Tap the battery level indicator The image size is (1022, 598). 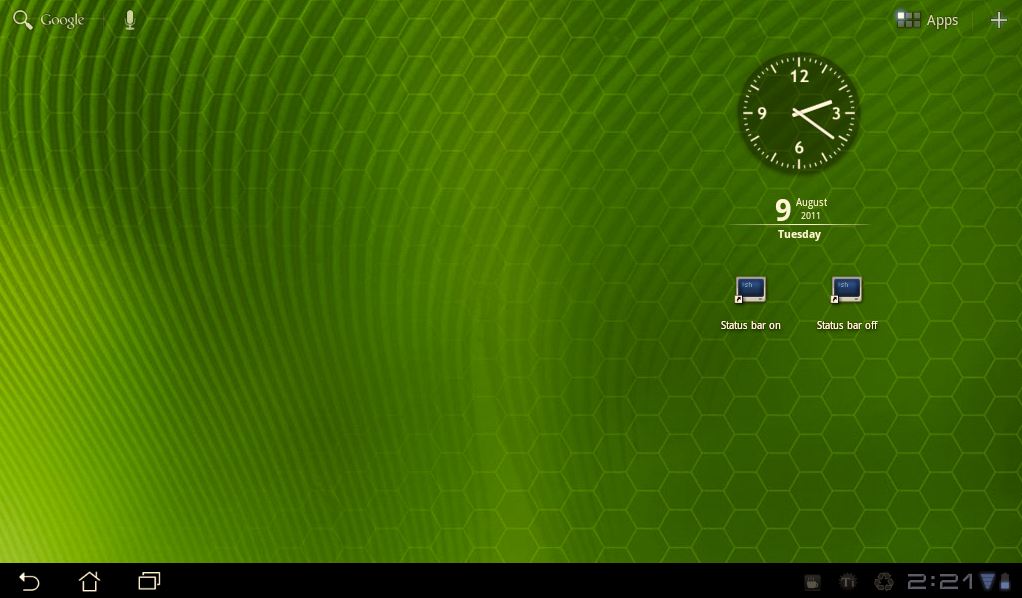click(x=1007, y=581)
